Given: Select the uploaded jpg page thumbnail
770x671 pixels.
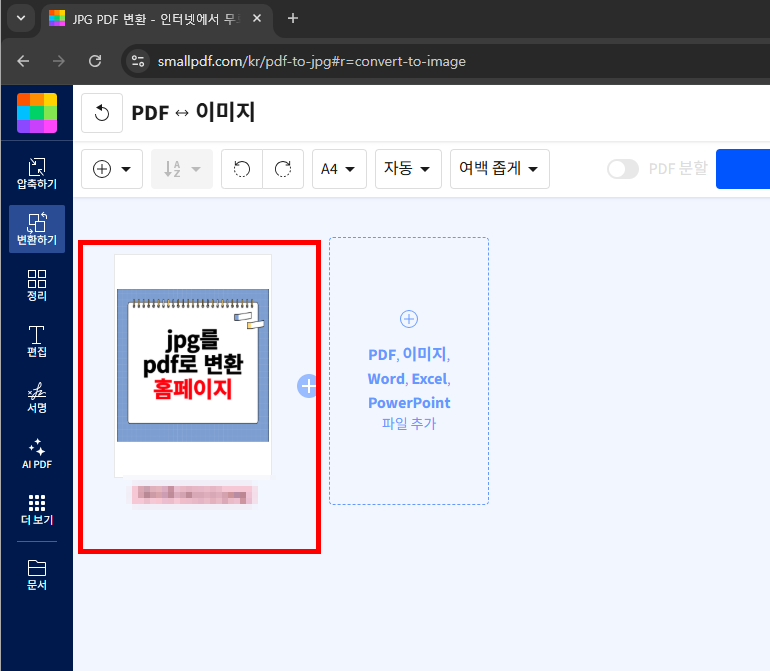Looking at the screenshot, I should tap(193, 365).
